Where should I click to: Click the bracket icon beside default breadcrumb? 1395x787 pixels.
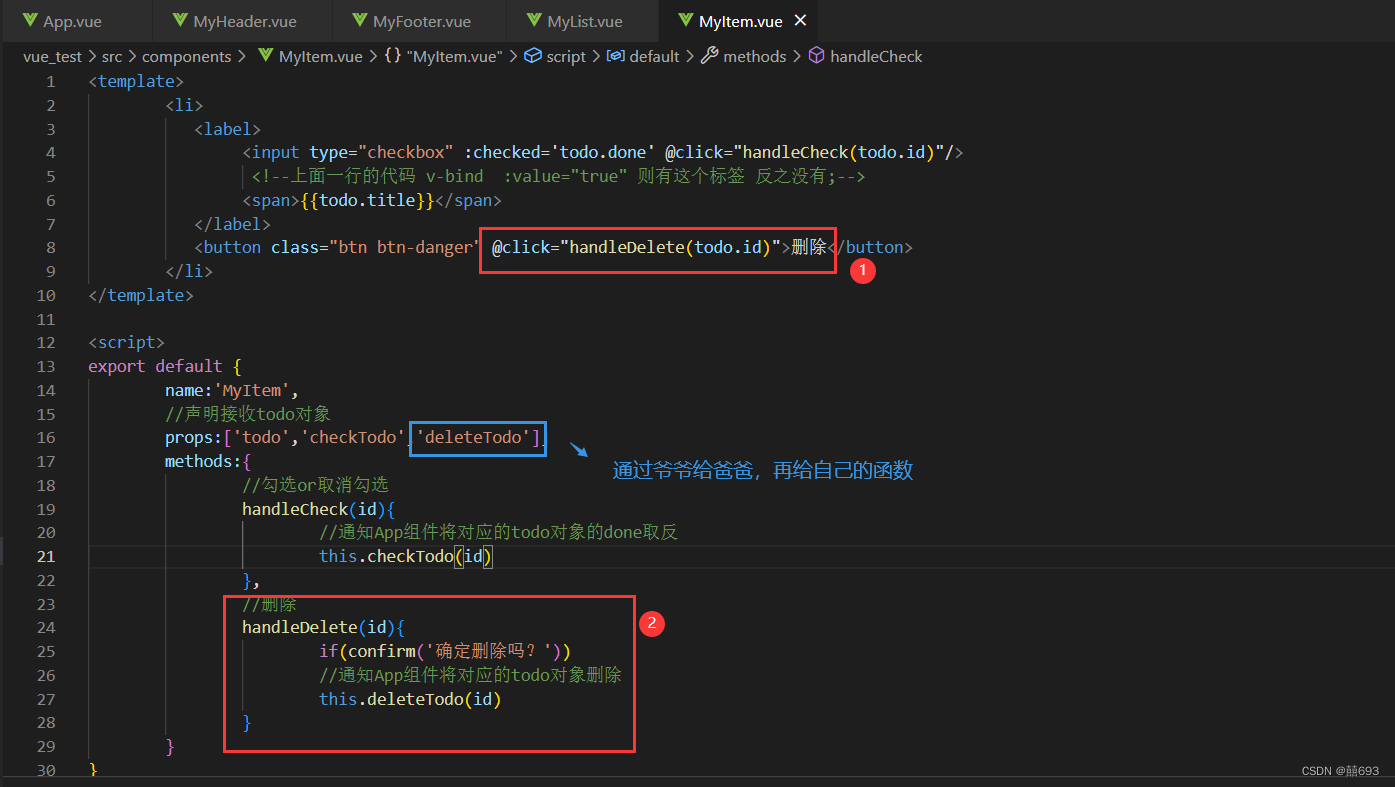(x=614, y=56)
